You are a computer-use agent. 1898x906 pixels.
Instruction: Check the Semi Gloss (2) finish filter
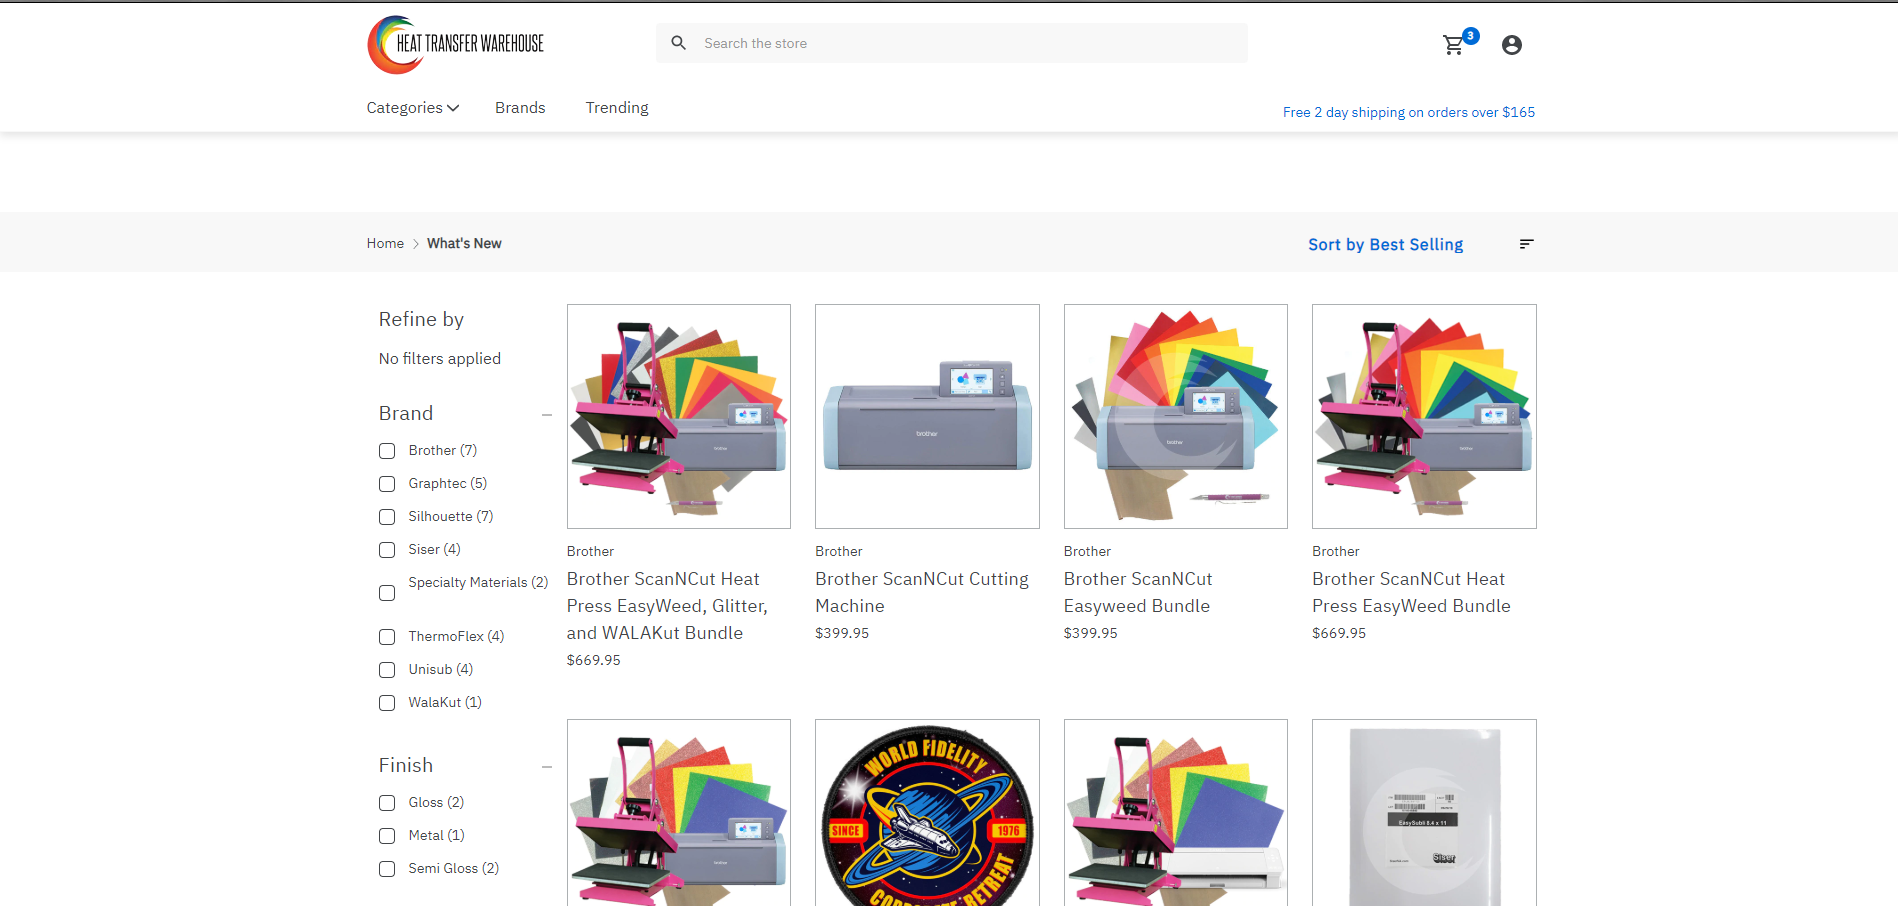pyautogui.click(x=387, y=869)
